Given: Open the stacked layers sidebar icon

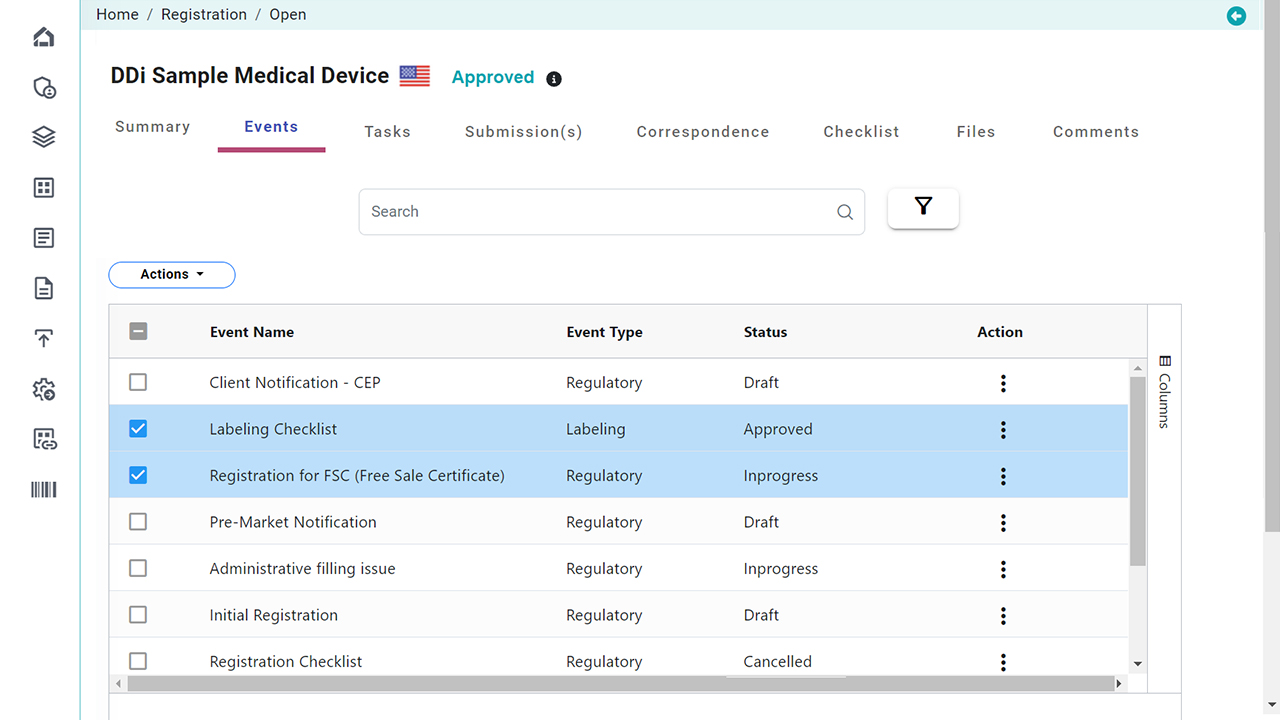Looking at the screenshot, I should pos(44,138).
